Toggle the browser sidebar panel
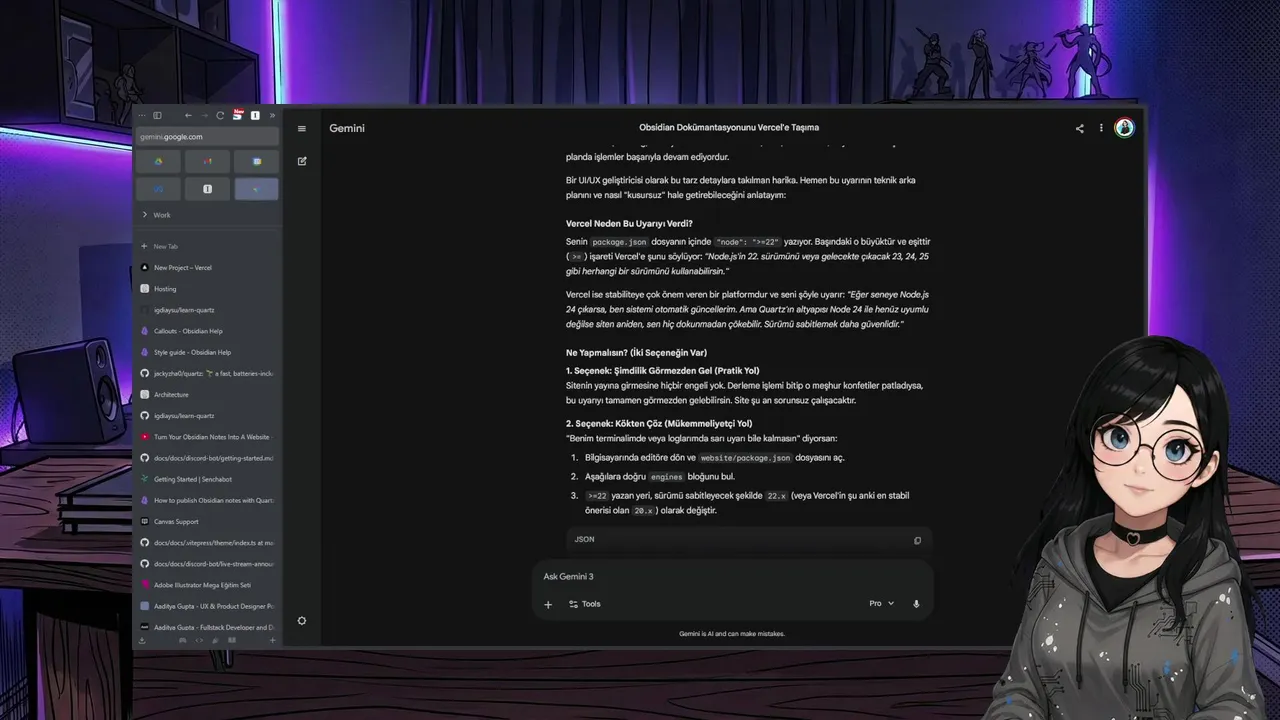 158,115
